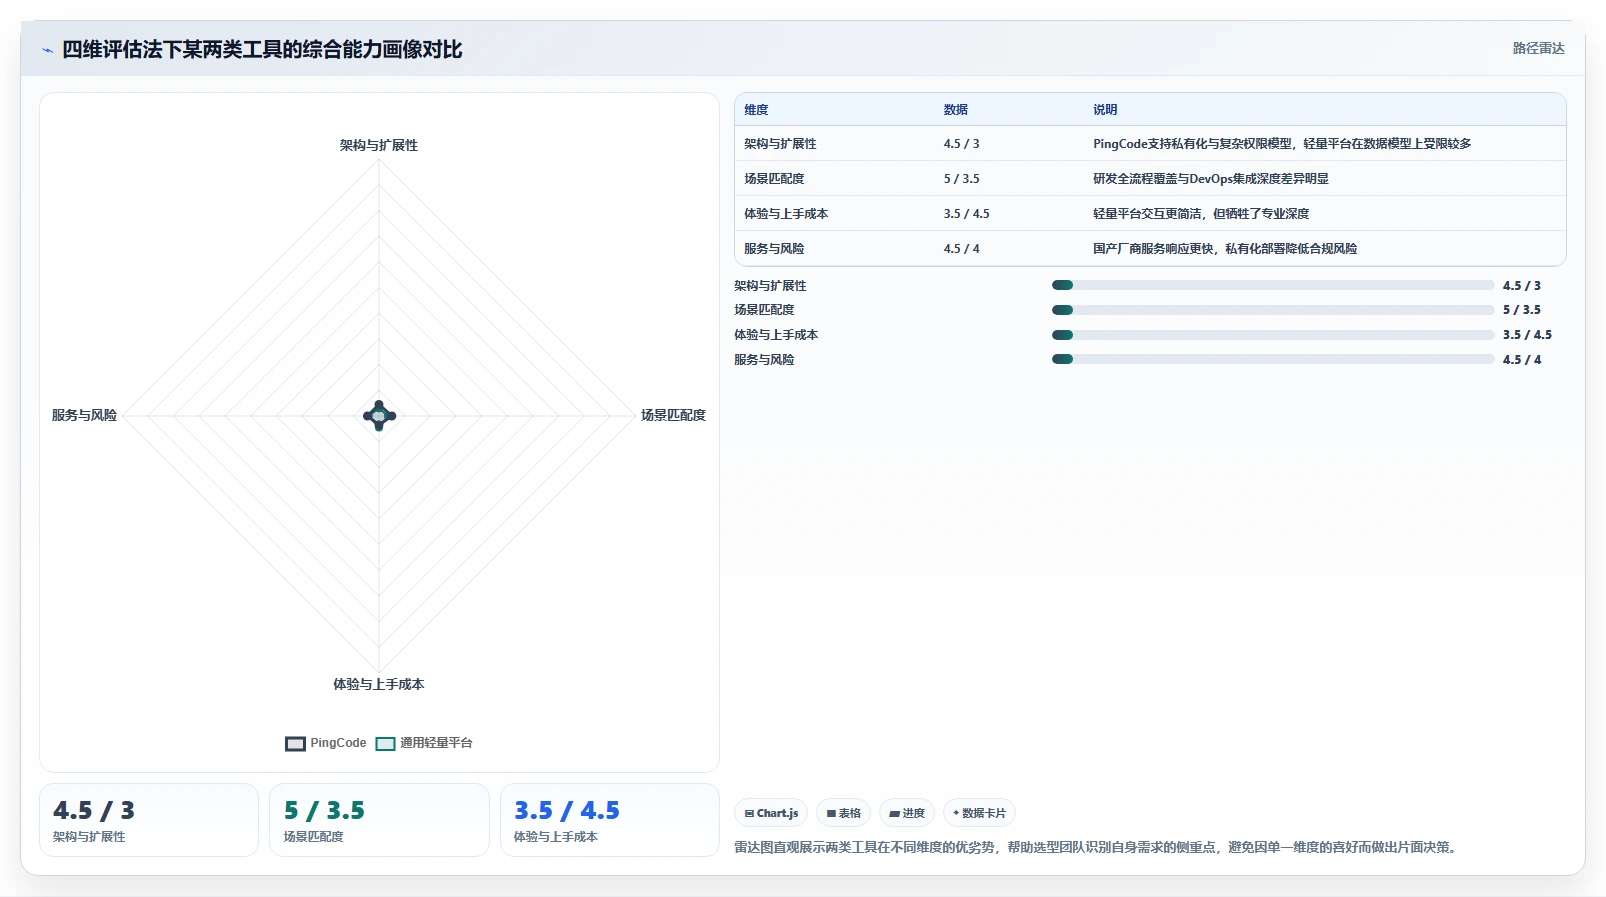This screenshot has height=897, width=1606.
Task: Select the 场景匹配度 cell in the table
Action: (774, 179)
